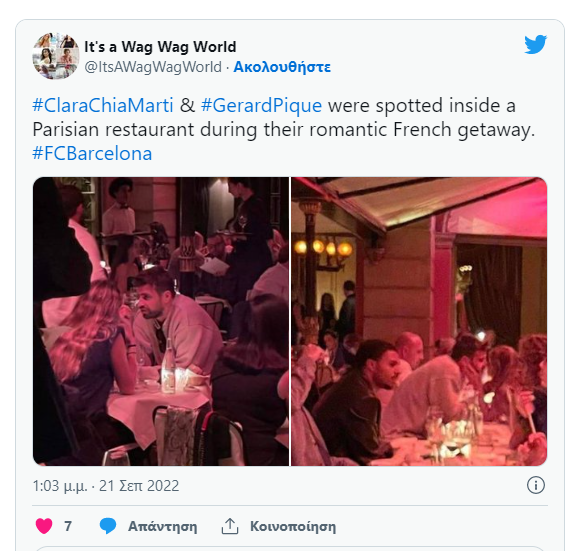This screenshot has width=582, height=551.
Task: Click the partially visible box below actions
Action: click(290, 549)
